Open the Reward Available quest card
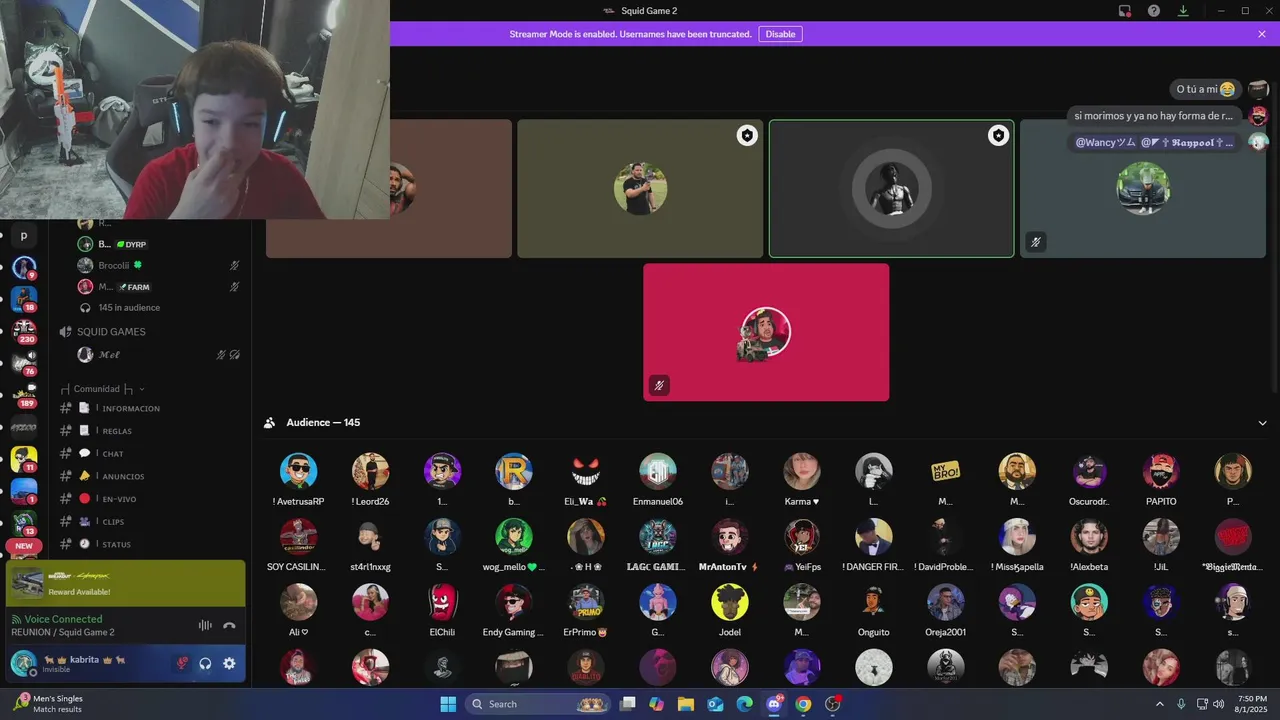1280x720 pixels. [x=125, y=584]
